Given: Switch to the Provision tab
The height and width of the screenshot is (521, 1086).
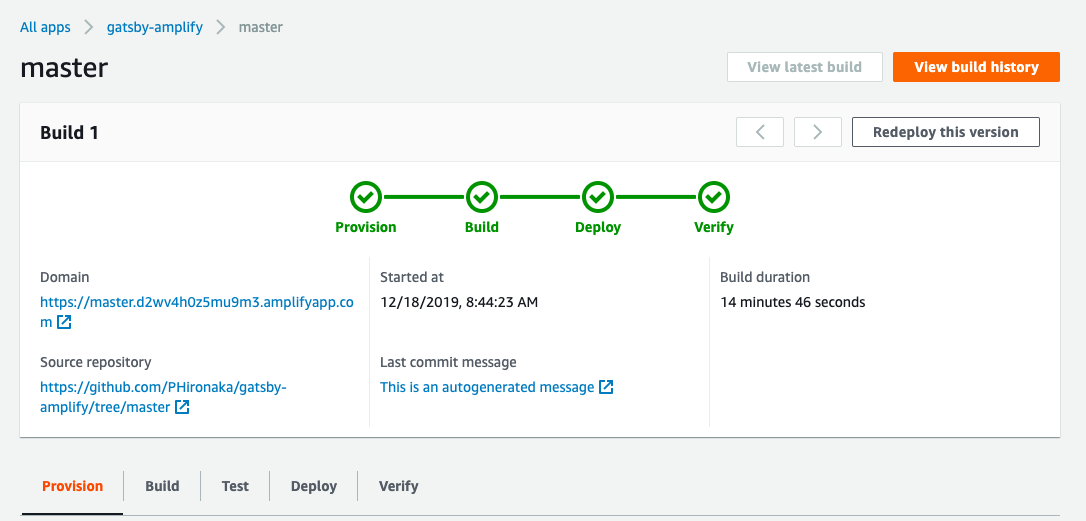Looking at the screenshot, I should tap(73, 486).
